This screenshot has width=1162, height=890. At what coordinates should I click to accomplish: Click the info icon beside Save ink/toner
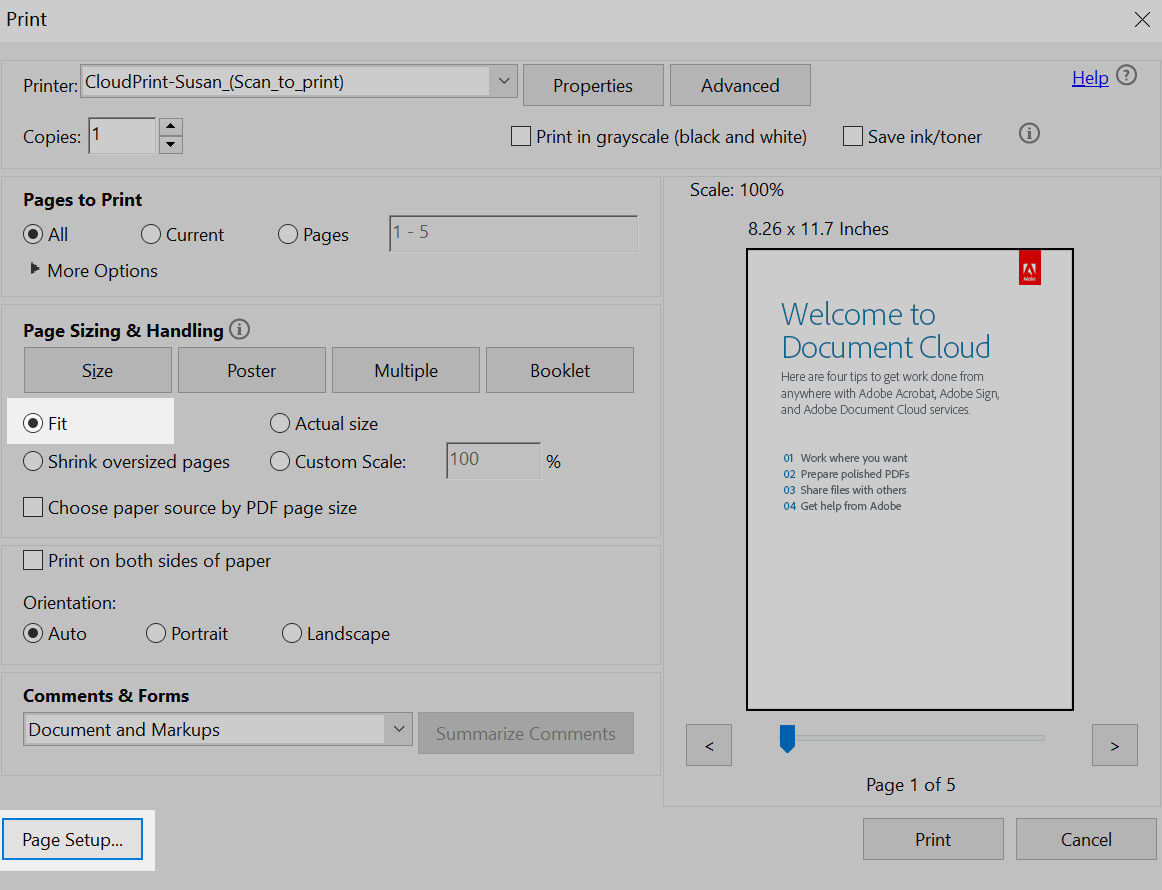(1029, 133)
